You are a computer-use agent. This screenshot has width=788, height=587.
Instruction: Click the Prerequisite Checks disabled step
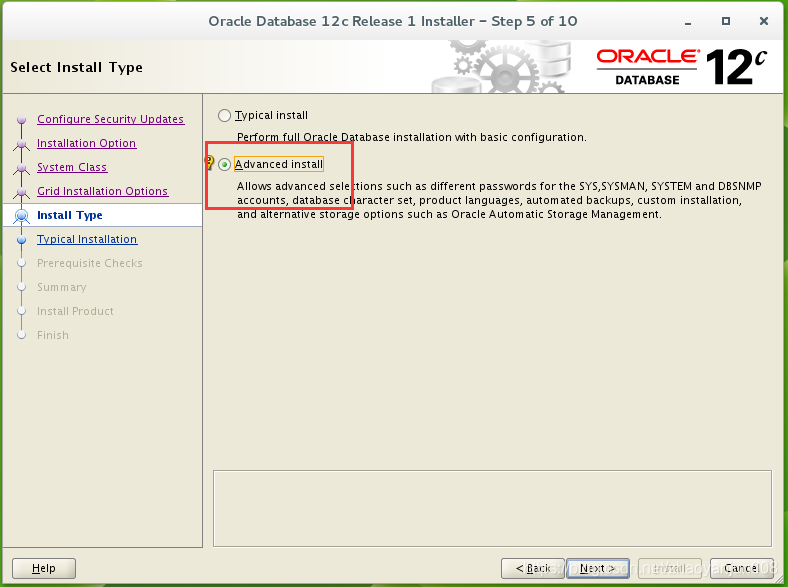click(89, 263)
